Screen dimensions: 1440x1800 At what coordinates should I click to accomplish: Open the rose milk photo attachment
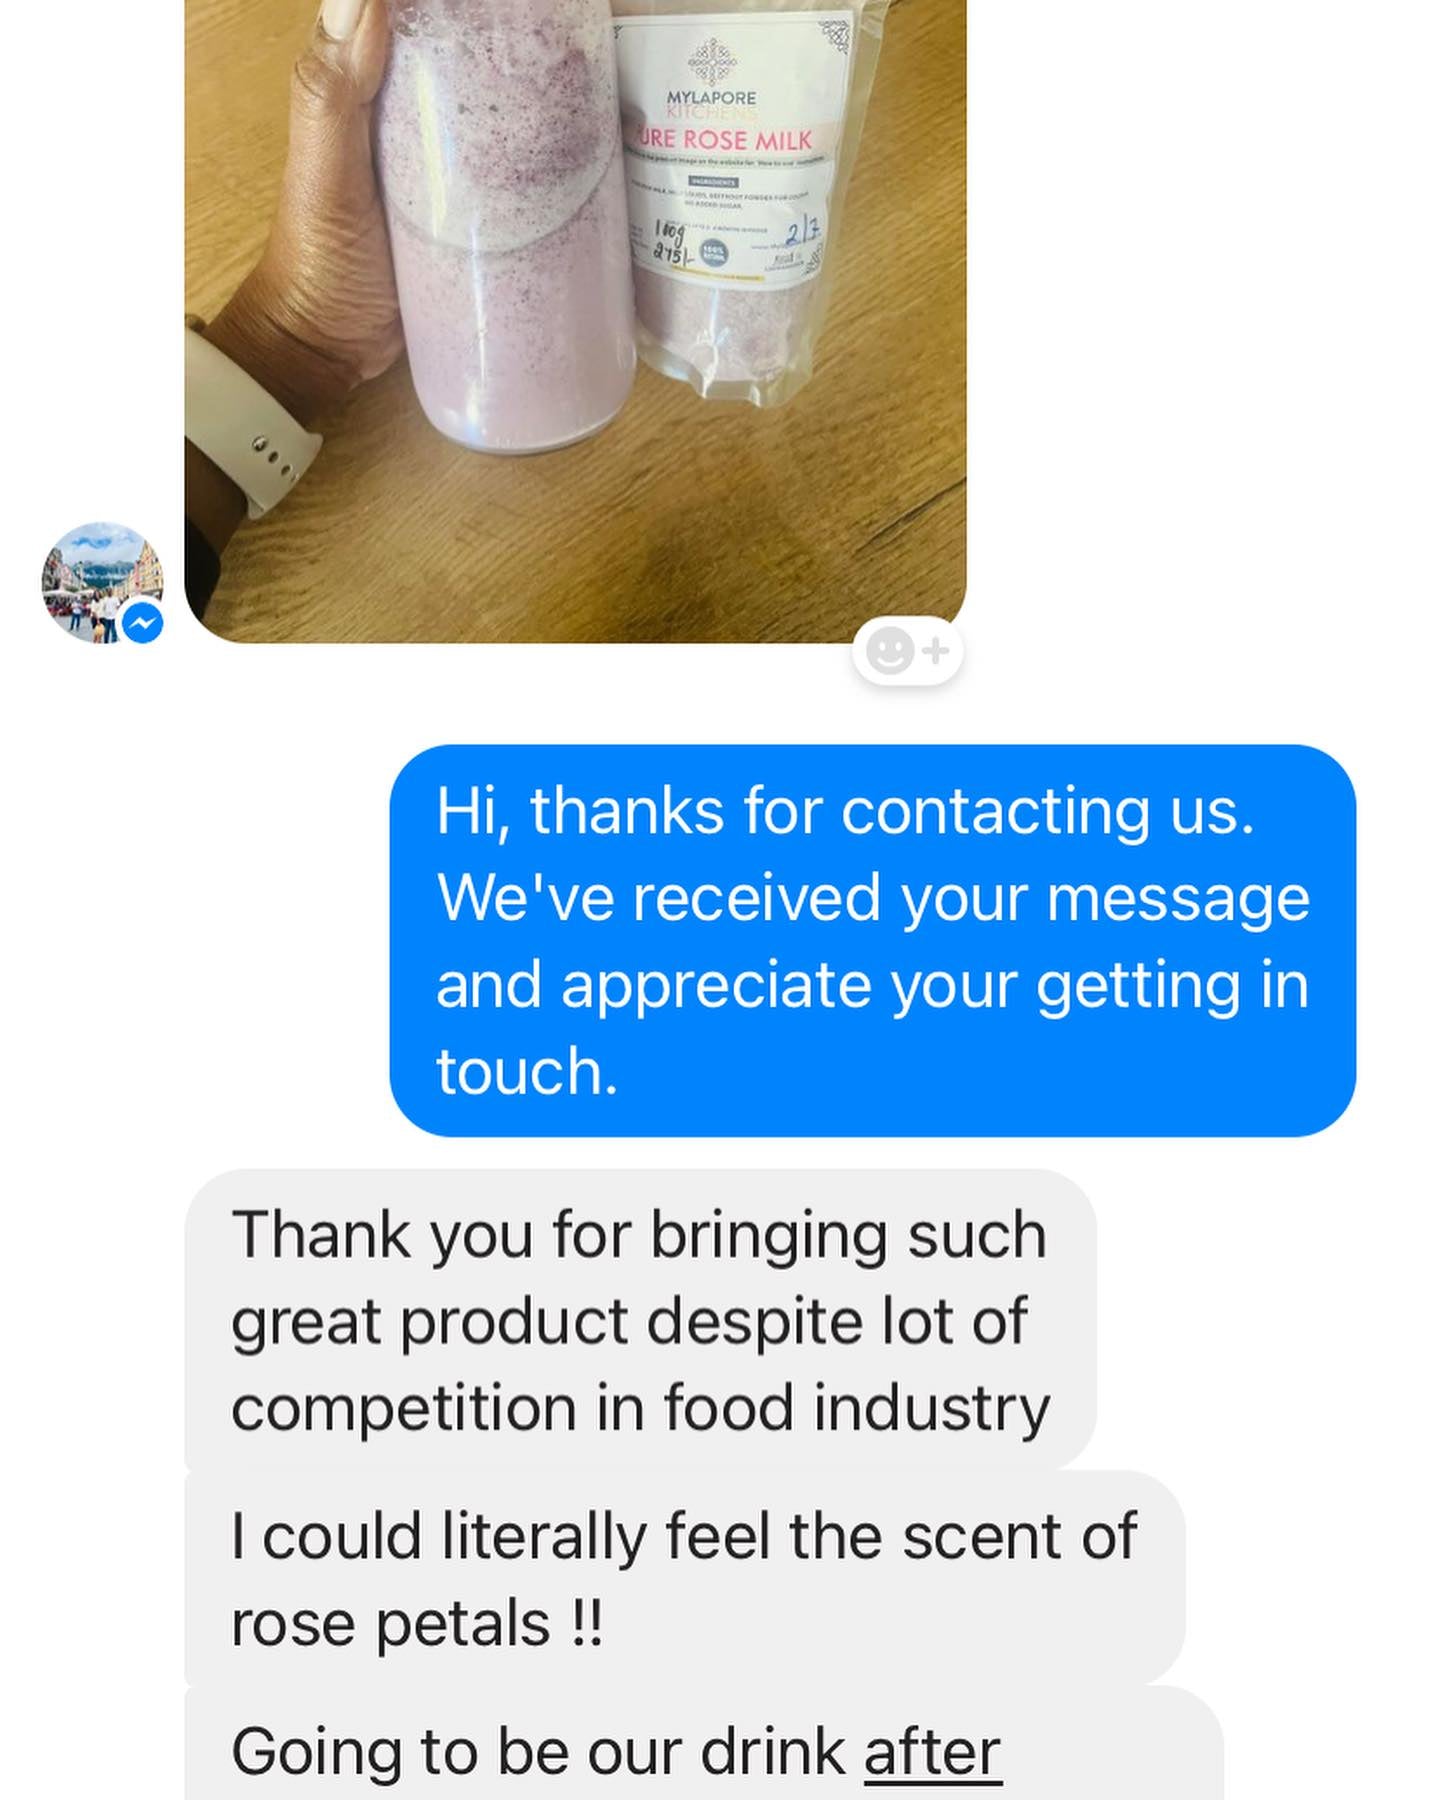pos(575,320)
